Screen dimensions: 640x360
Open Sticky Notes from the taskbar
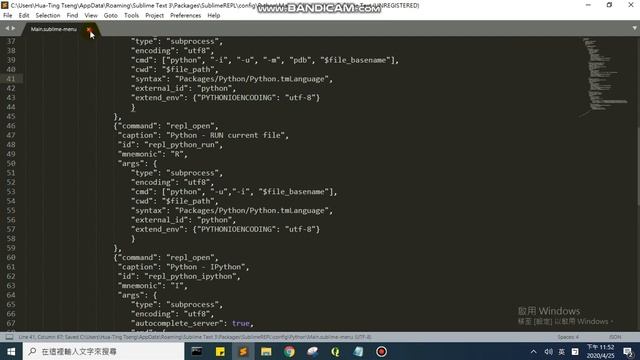220,351
